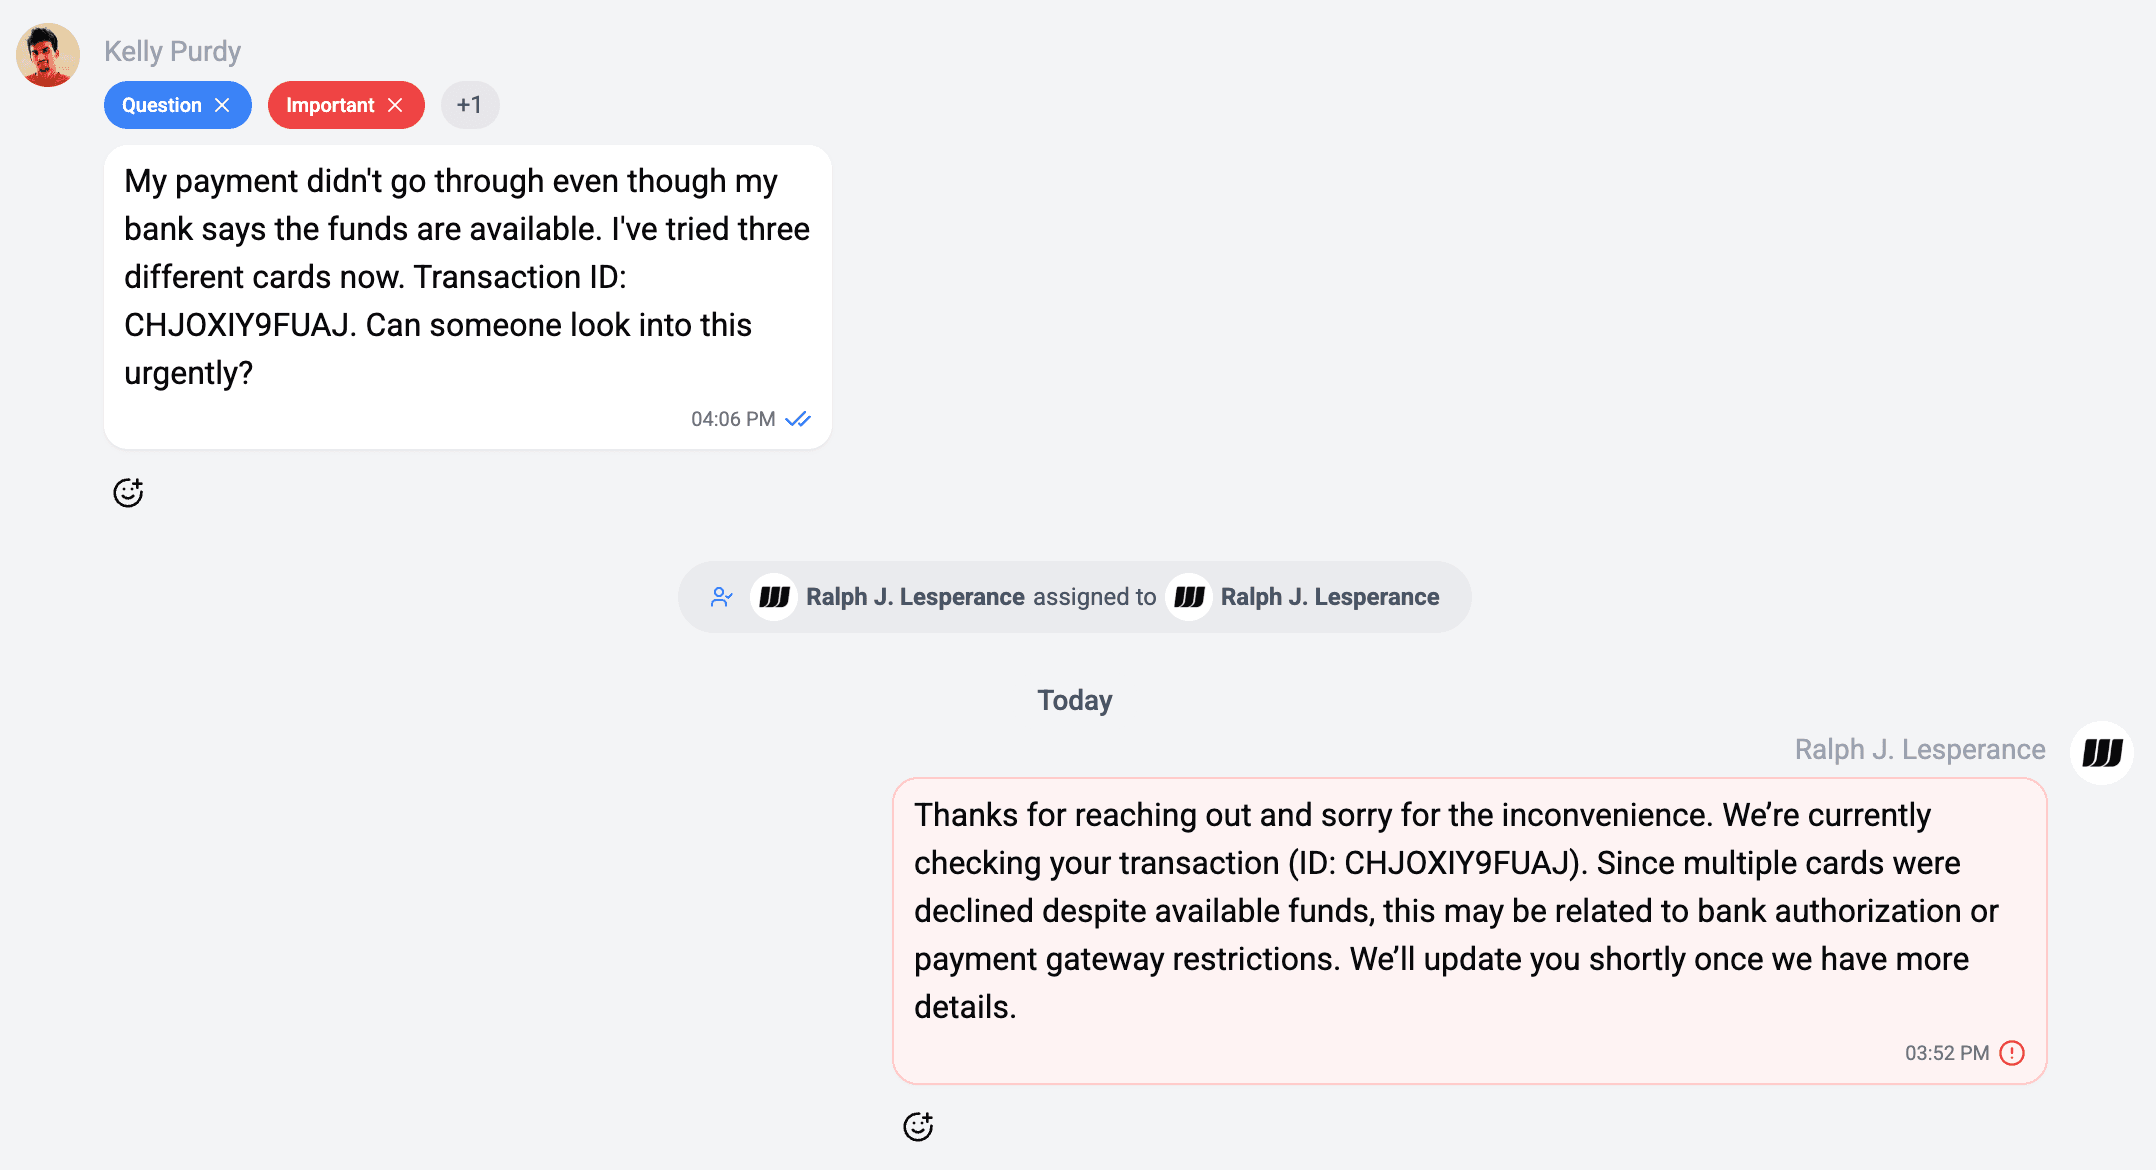Click the 03:52 PM timestamp
The height and width of the screenshot is (1170, 2156).
(1946, 1053)
